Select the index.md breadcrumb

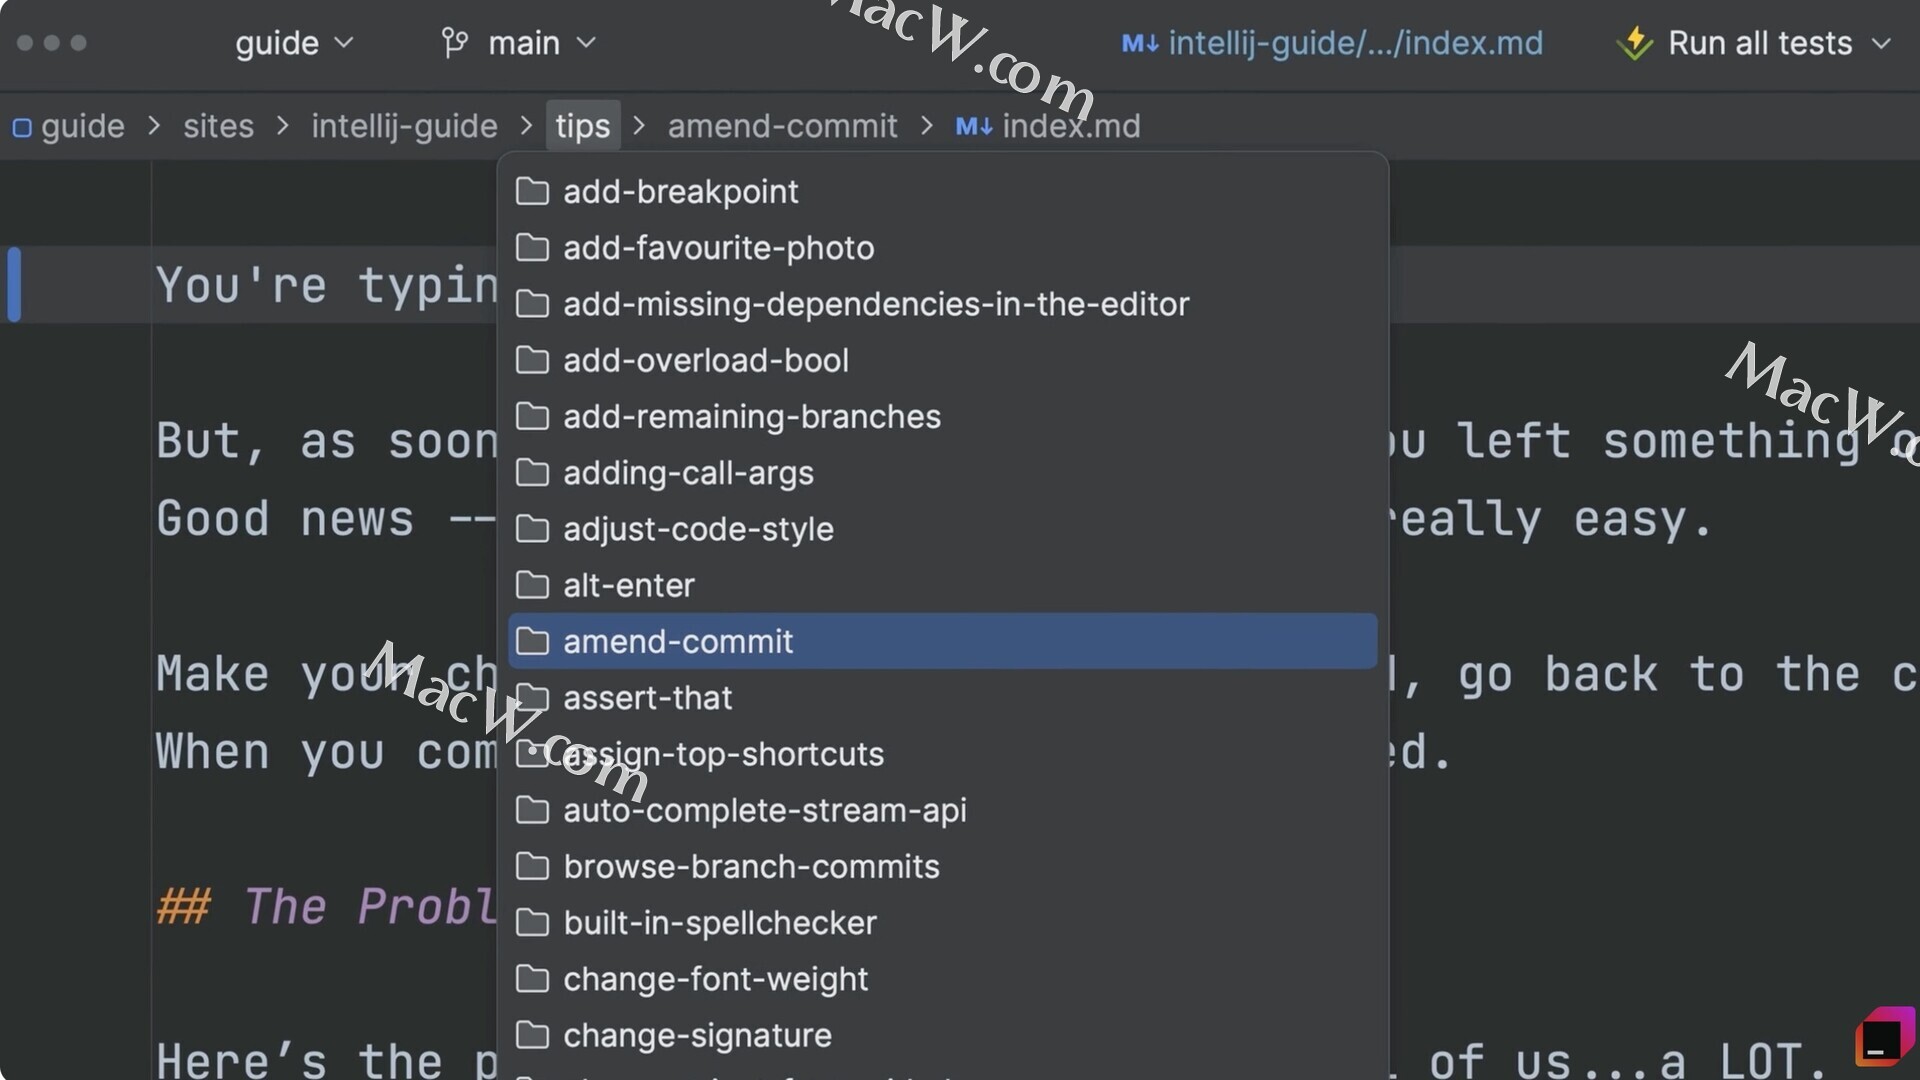click(1071, 126)
